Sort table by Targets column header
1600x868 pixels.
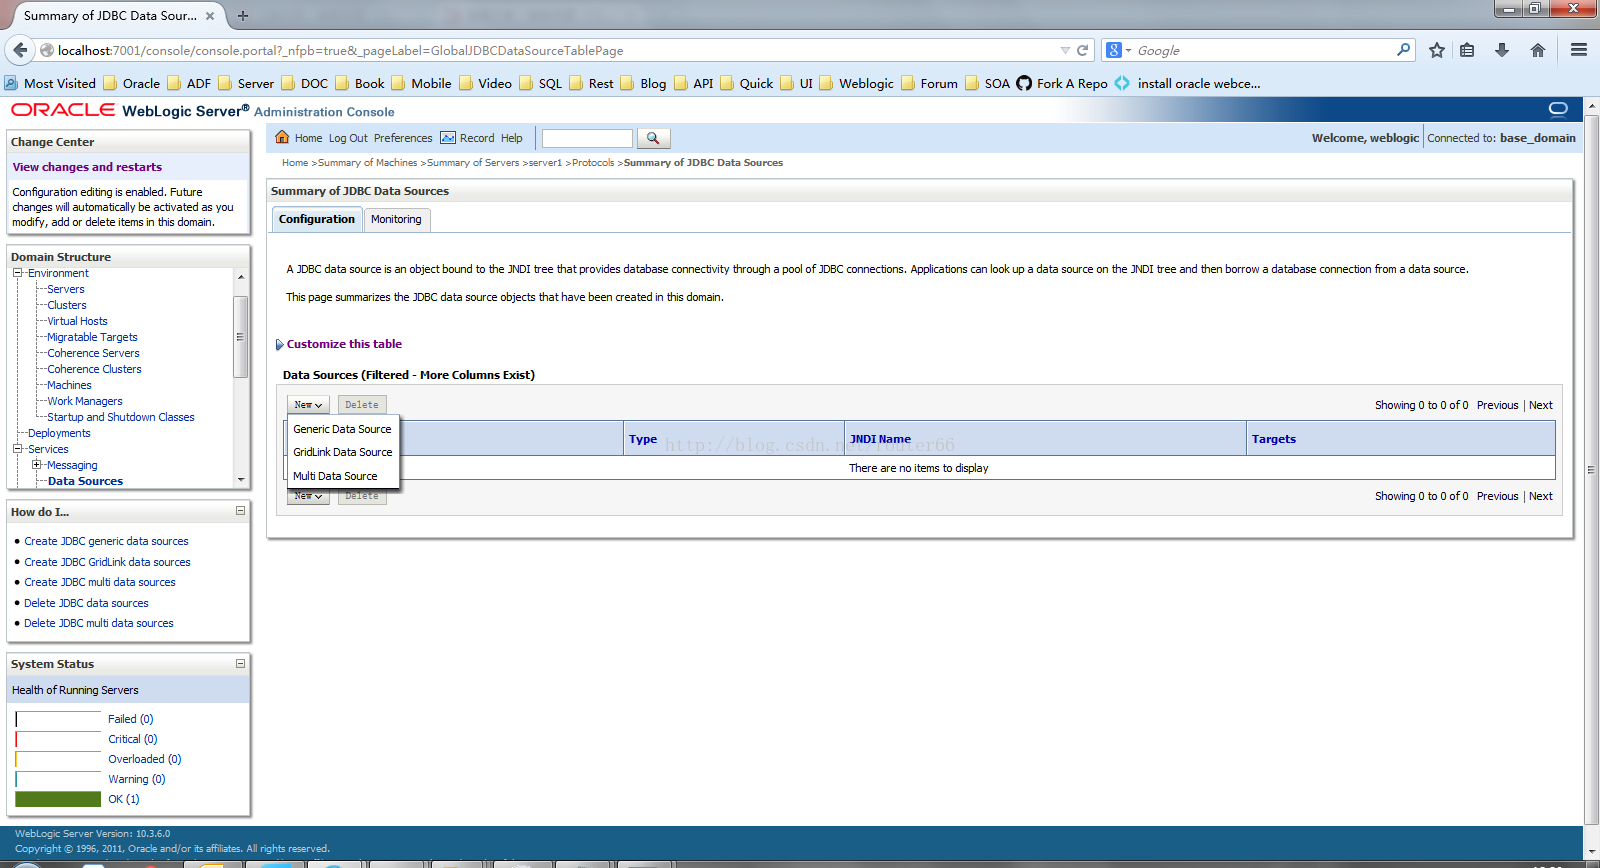1274,439
